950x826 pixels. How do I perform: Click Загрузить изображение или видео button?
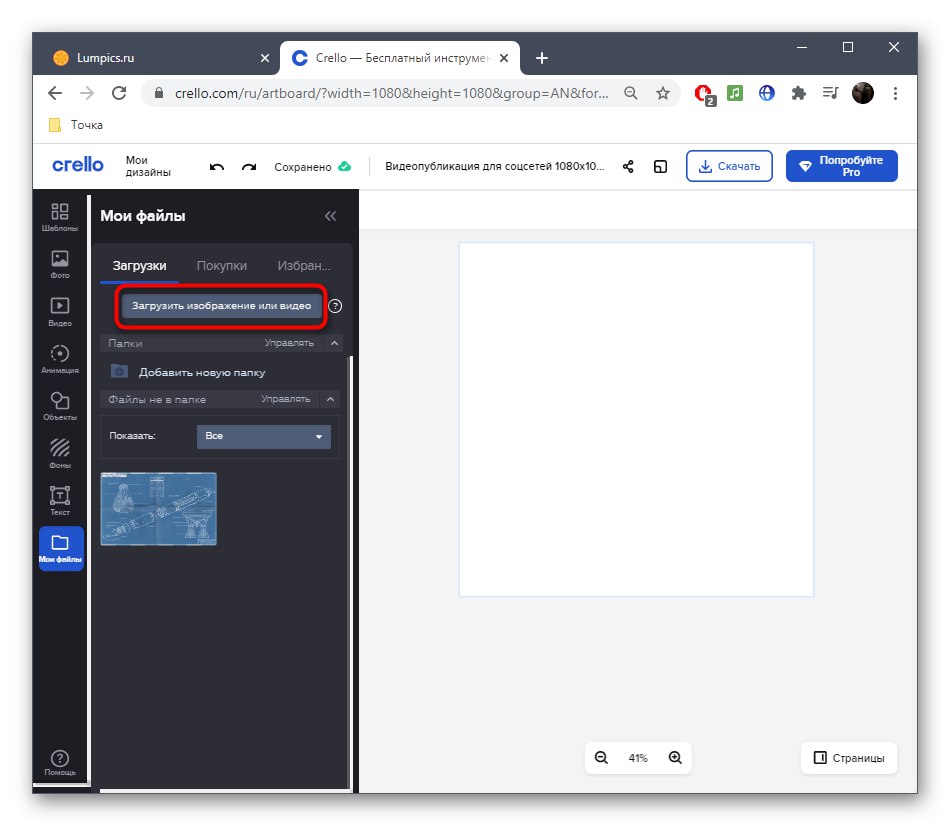(221, 306)
